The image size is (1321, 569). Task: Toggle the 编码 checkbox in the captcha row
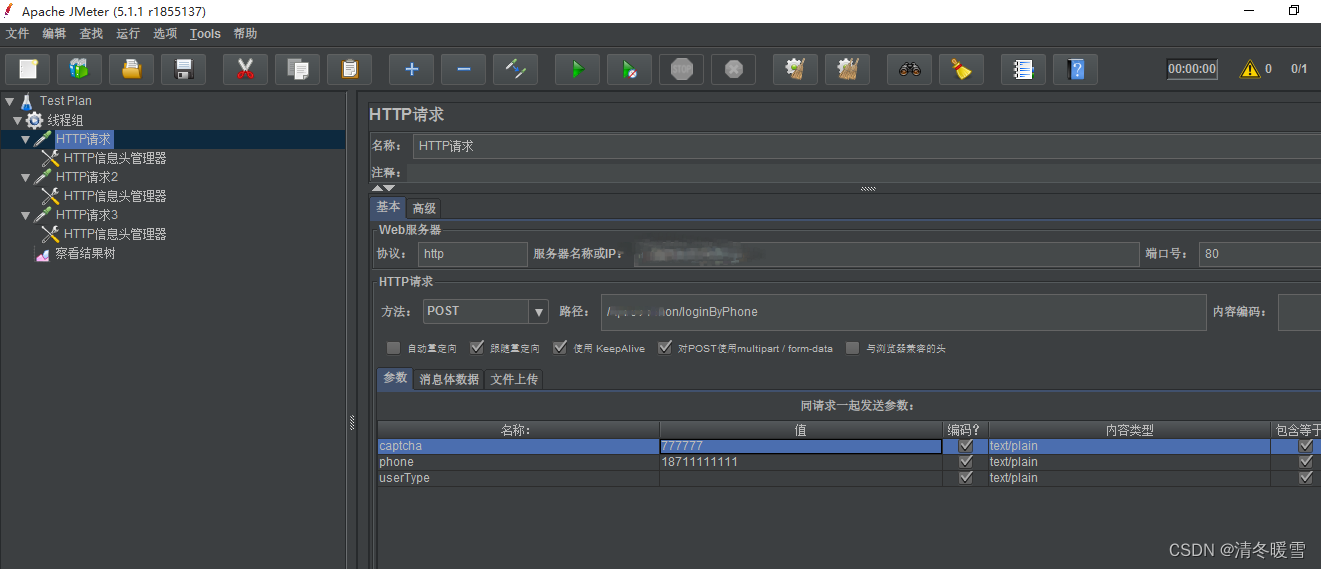[x=965, y=446]
